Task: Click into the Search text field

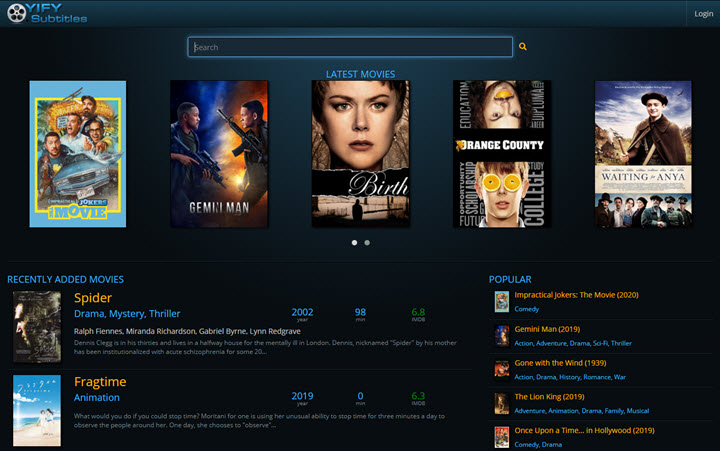Action: tap(350, 47)
